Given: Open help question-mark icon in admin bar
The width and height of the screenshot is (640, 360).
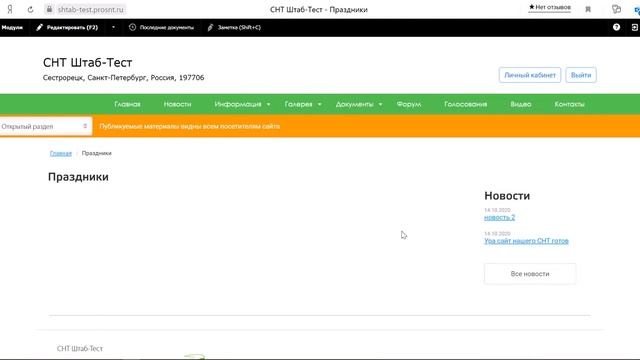Looking at the screenshot, I should coord(616,27).
